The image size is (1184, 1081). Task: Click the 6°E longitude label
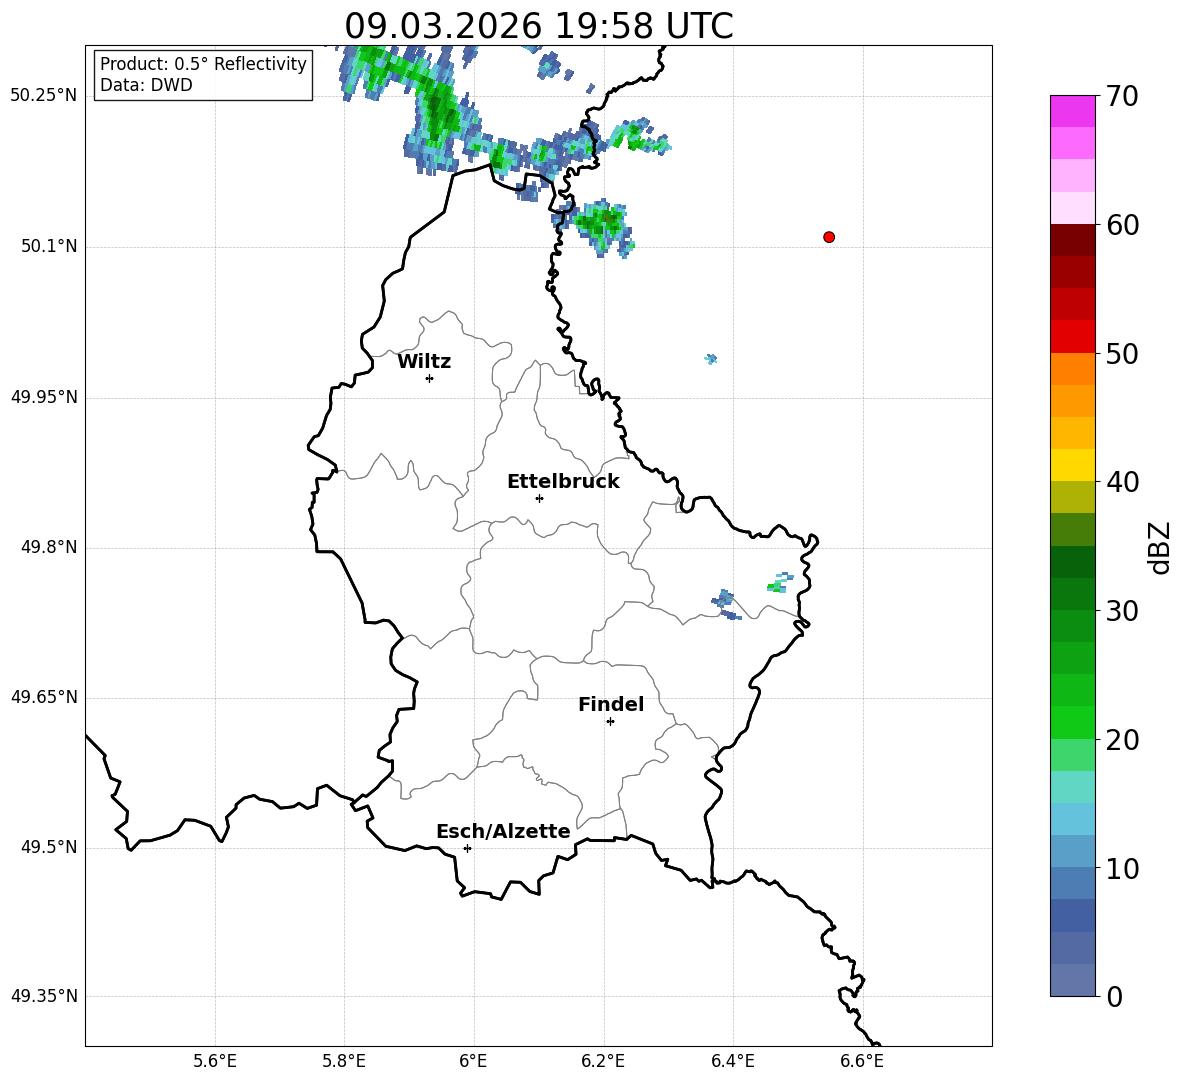pos(473,1061)
